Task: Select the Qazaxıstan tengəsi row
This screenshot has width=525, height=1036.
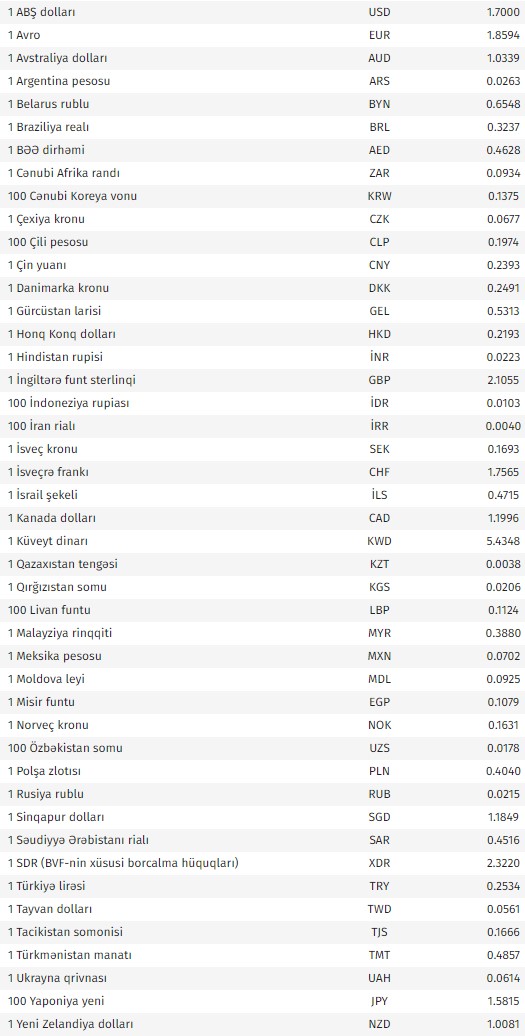Action: pos(262,564)
